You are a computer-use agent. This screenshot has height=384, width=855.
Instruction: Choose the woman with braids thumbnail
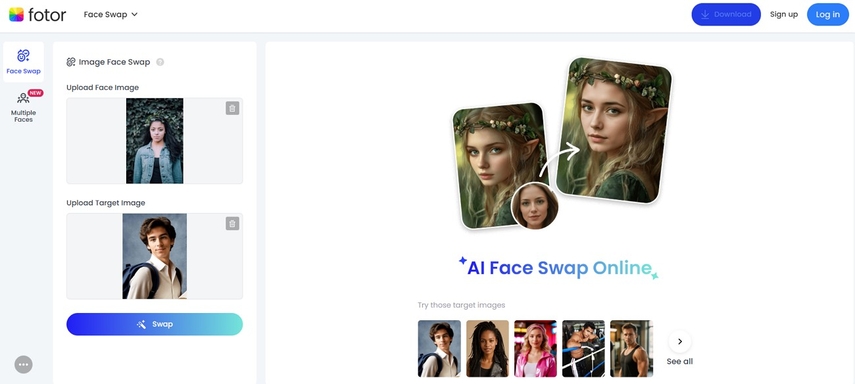pos(487,348)
